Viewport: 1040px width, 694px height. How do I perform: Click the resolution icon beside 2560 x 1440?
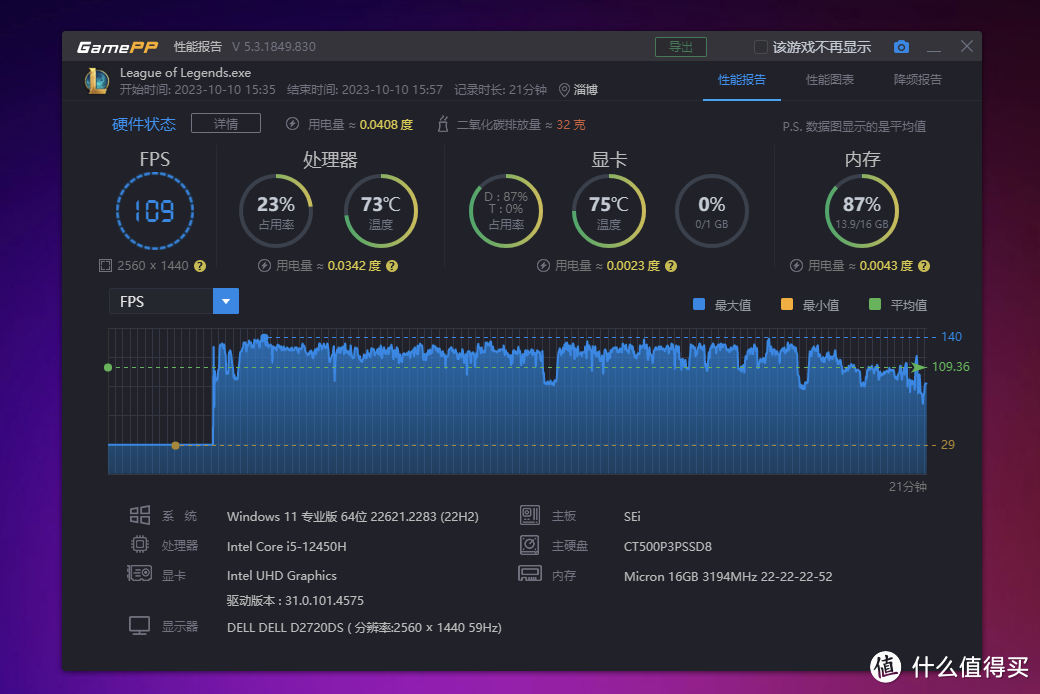(105, 266)
